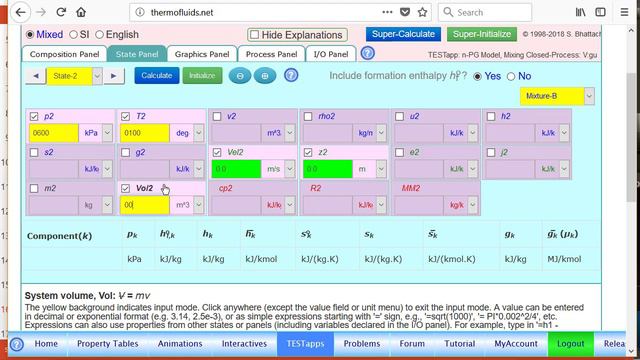Open the Firefox hamburger menu
The height and width of the screenshot is (360, 640).
624,12
